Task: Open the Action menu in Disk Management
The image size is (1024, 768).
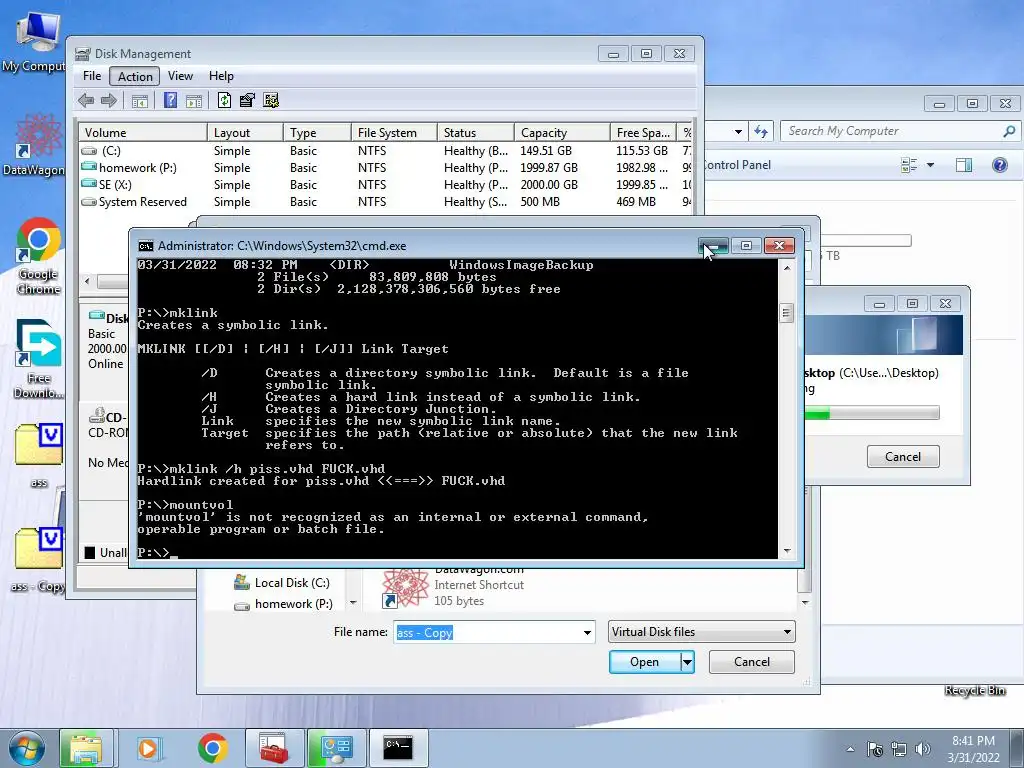Action: [x=135, y=76]
